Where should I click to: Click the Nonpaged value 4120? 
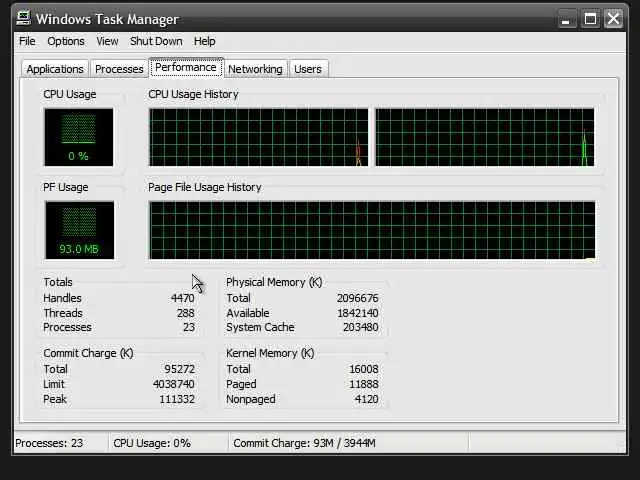(367, 399)
